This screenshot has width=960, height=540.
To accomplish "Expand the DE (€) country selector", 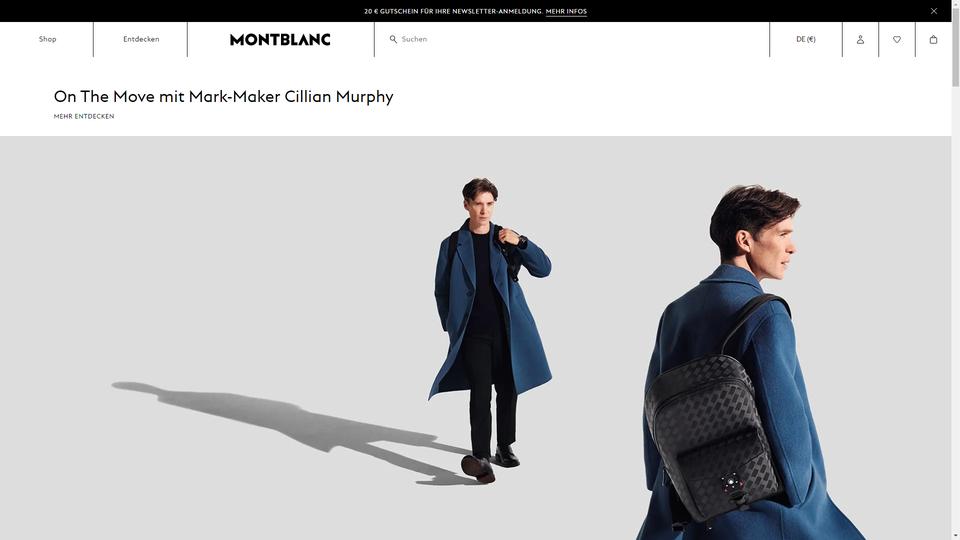I will click(806, 39).
